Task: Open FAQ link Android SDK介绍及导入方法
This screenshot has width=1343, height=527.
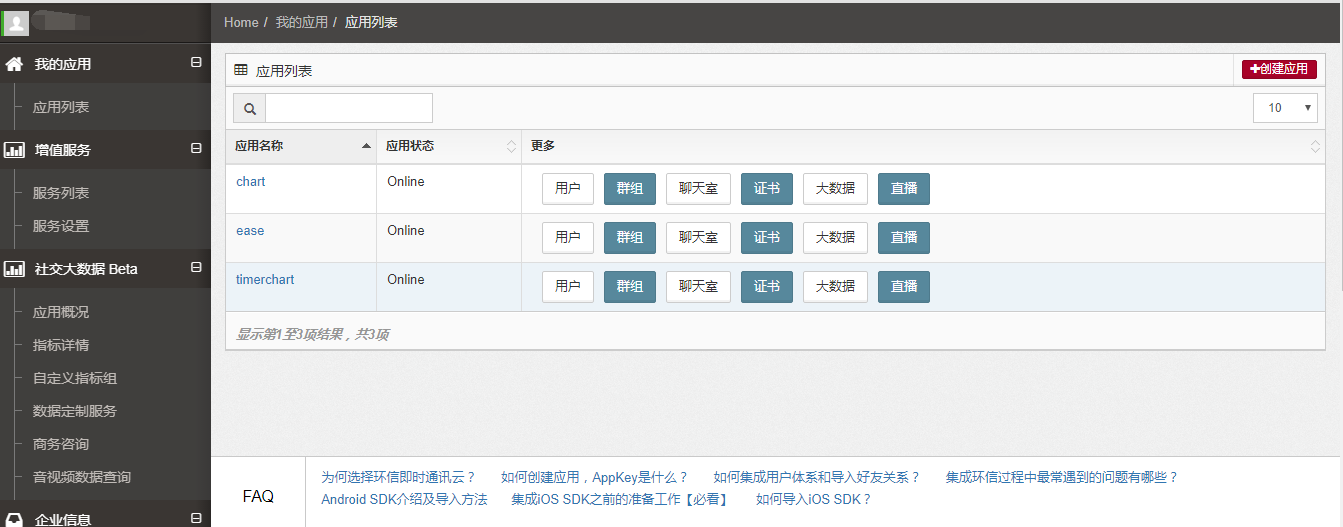Action: click(x=404, y=499)
